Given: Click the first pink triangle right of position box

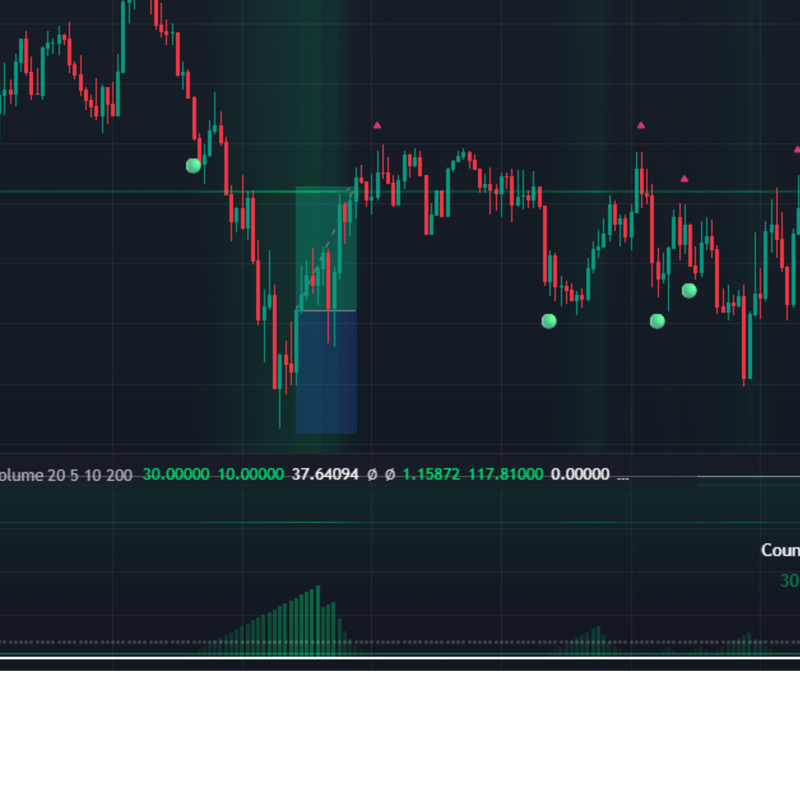Looking at the screenshot, I should point(377,125).
